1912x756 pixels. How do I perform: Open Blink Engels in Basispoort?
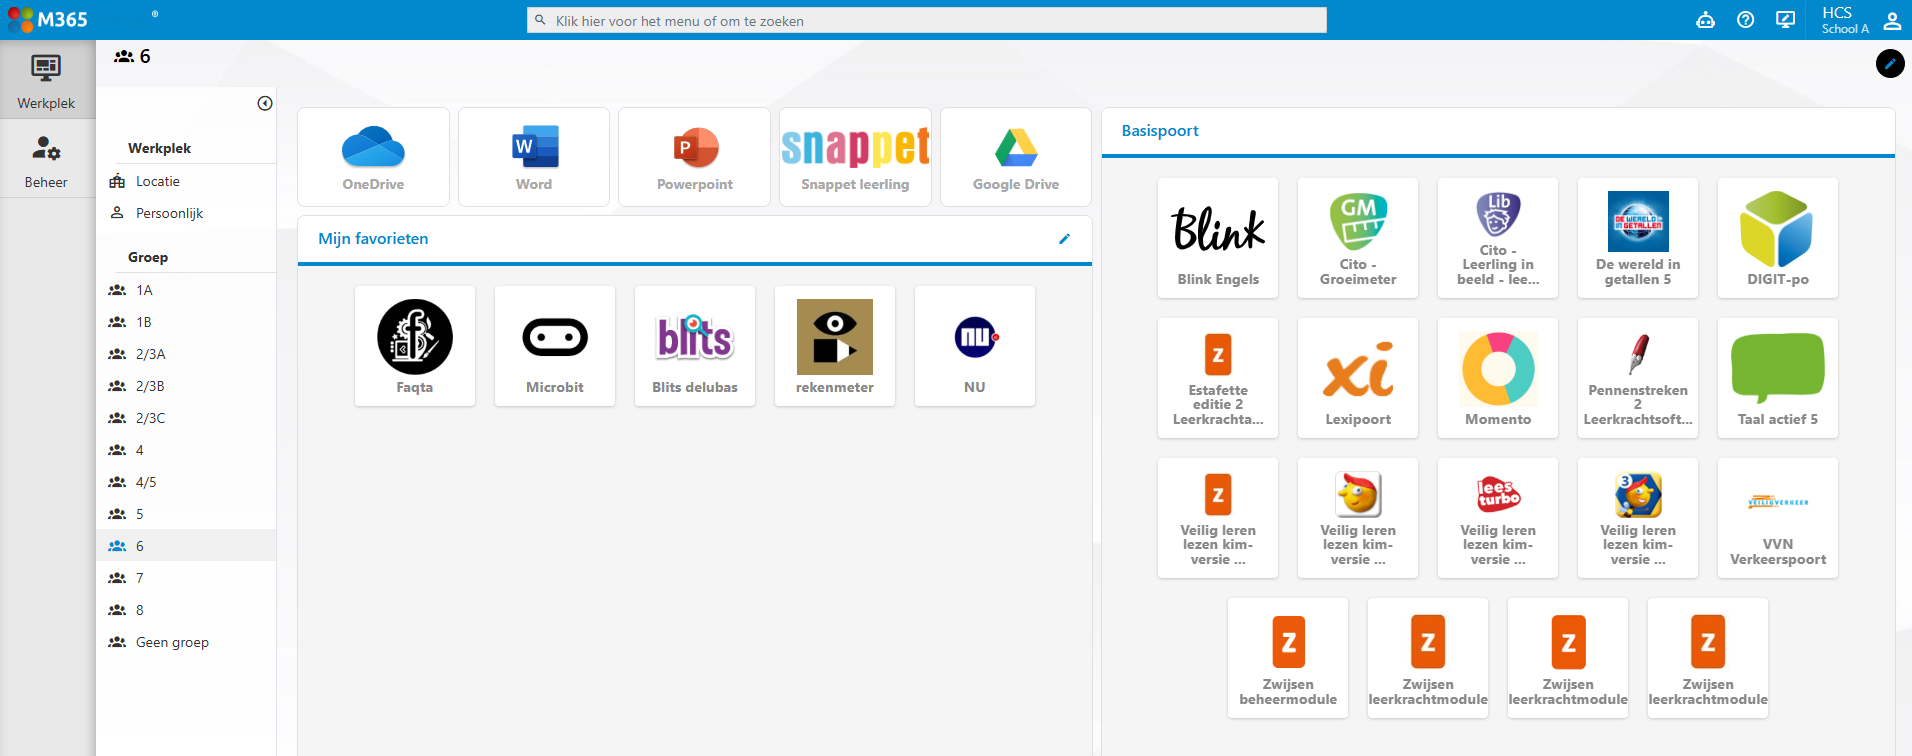coord(1218,238)
